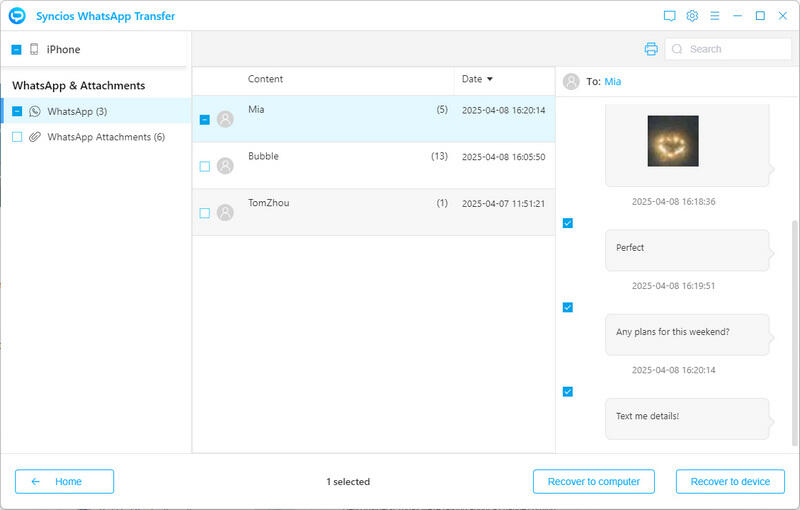Click the Content column header
The height and width of the screenshot is (510, 800).
pyautogui.click(x=265, y=79)
